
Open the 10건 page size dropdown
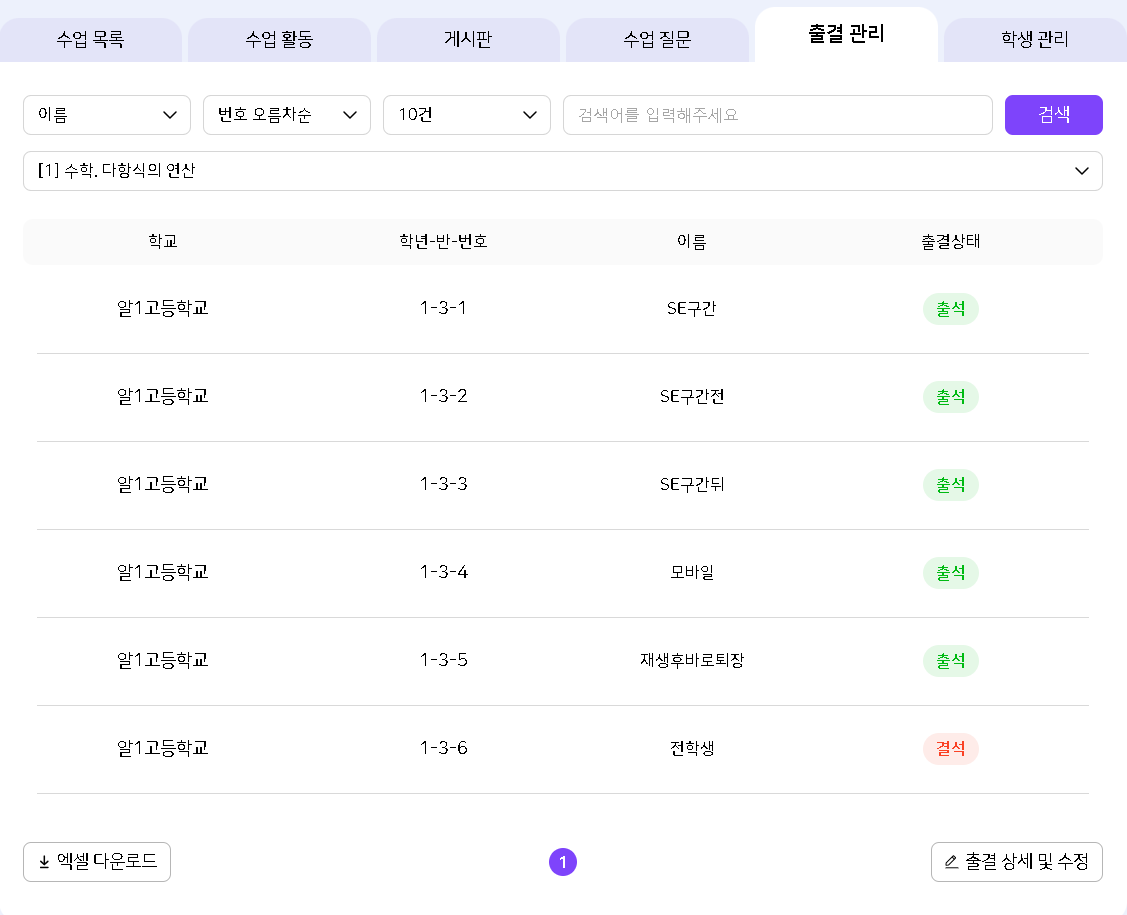(467, 115)
